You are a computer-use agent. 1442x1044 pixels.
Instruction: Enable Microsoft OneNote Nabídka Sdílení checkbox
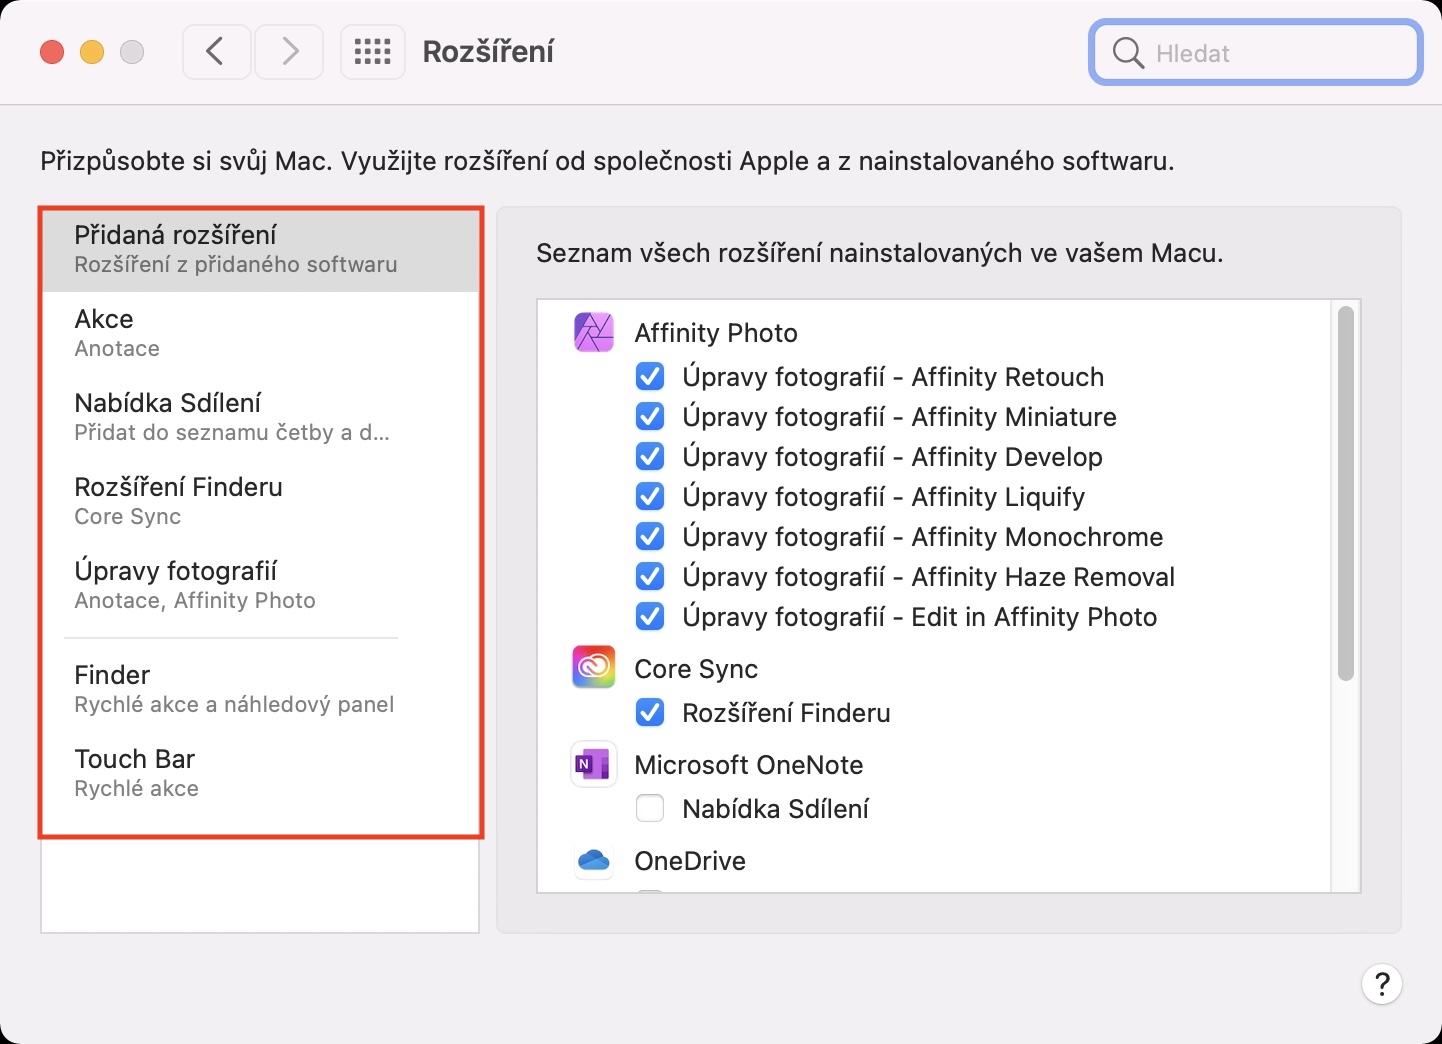point(650,809)
